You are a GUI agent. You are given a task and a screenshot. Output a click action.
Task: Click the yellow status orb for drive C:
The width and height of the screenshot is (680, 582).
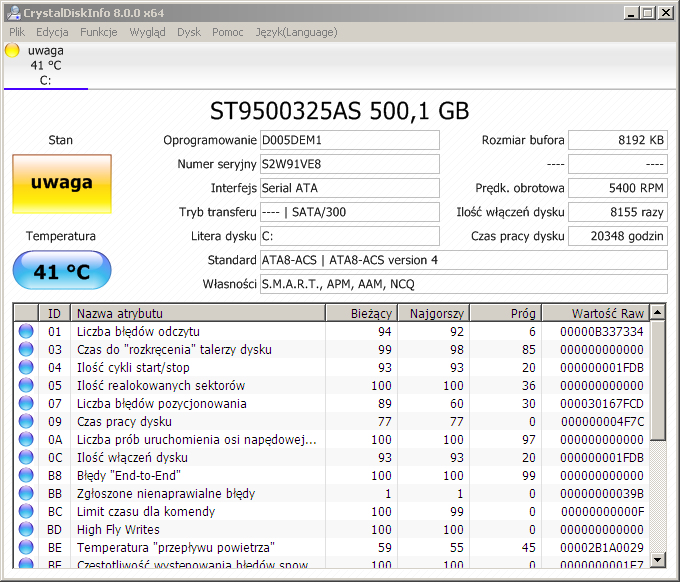tap(12, 50)
